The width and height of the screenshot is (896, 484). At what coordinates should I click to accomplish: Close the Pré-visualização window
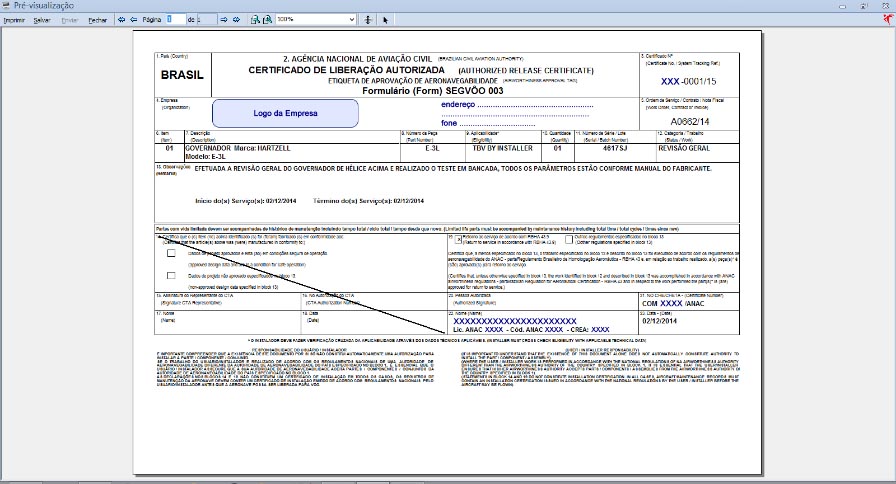tap(885, 6)
